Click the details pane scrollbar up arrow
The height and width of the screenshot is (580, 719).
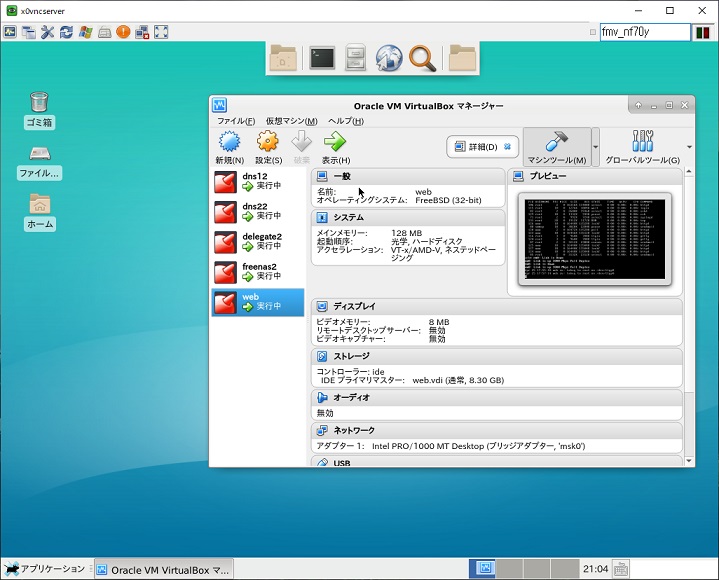(689, 172)
